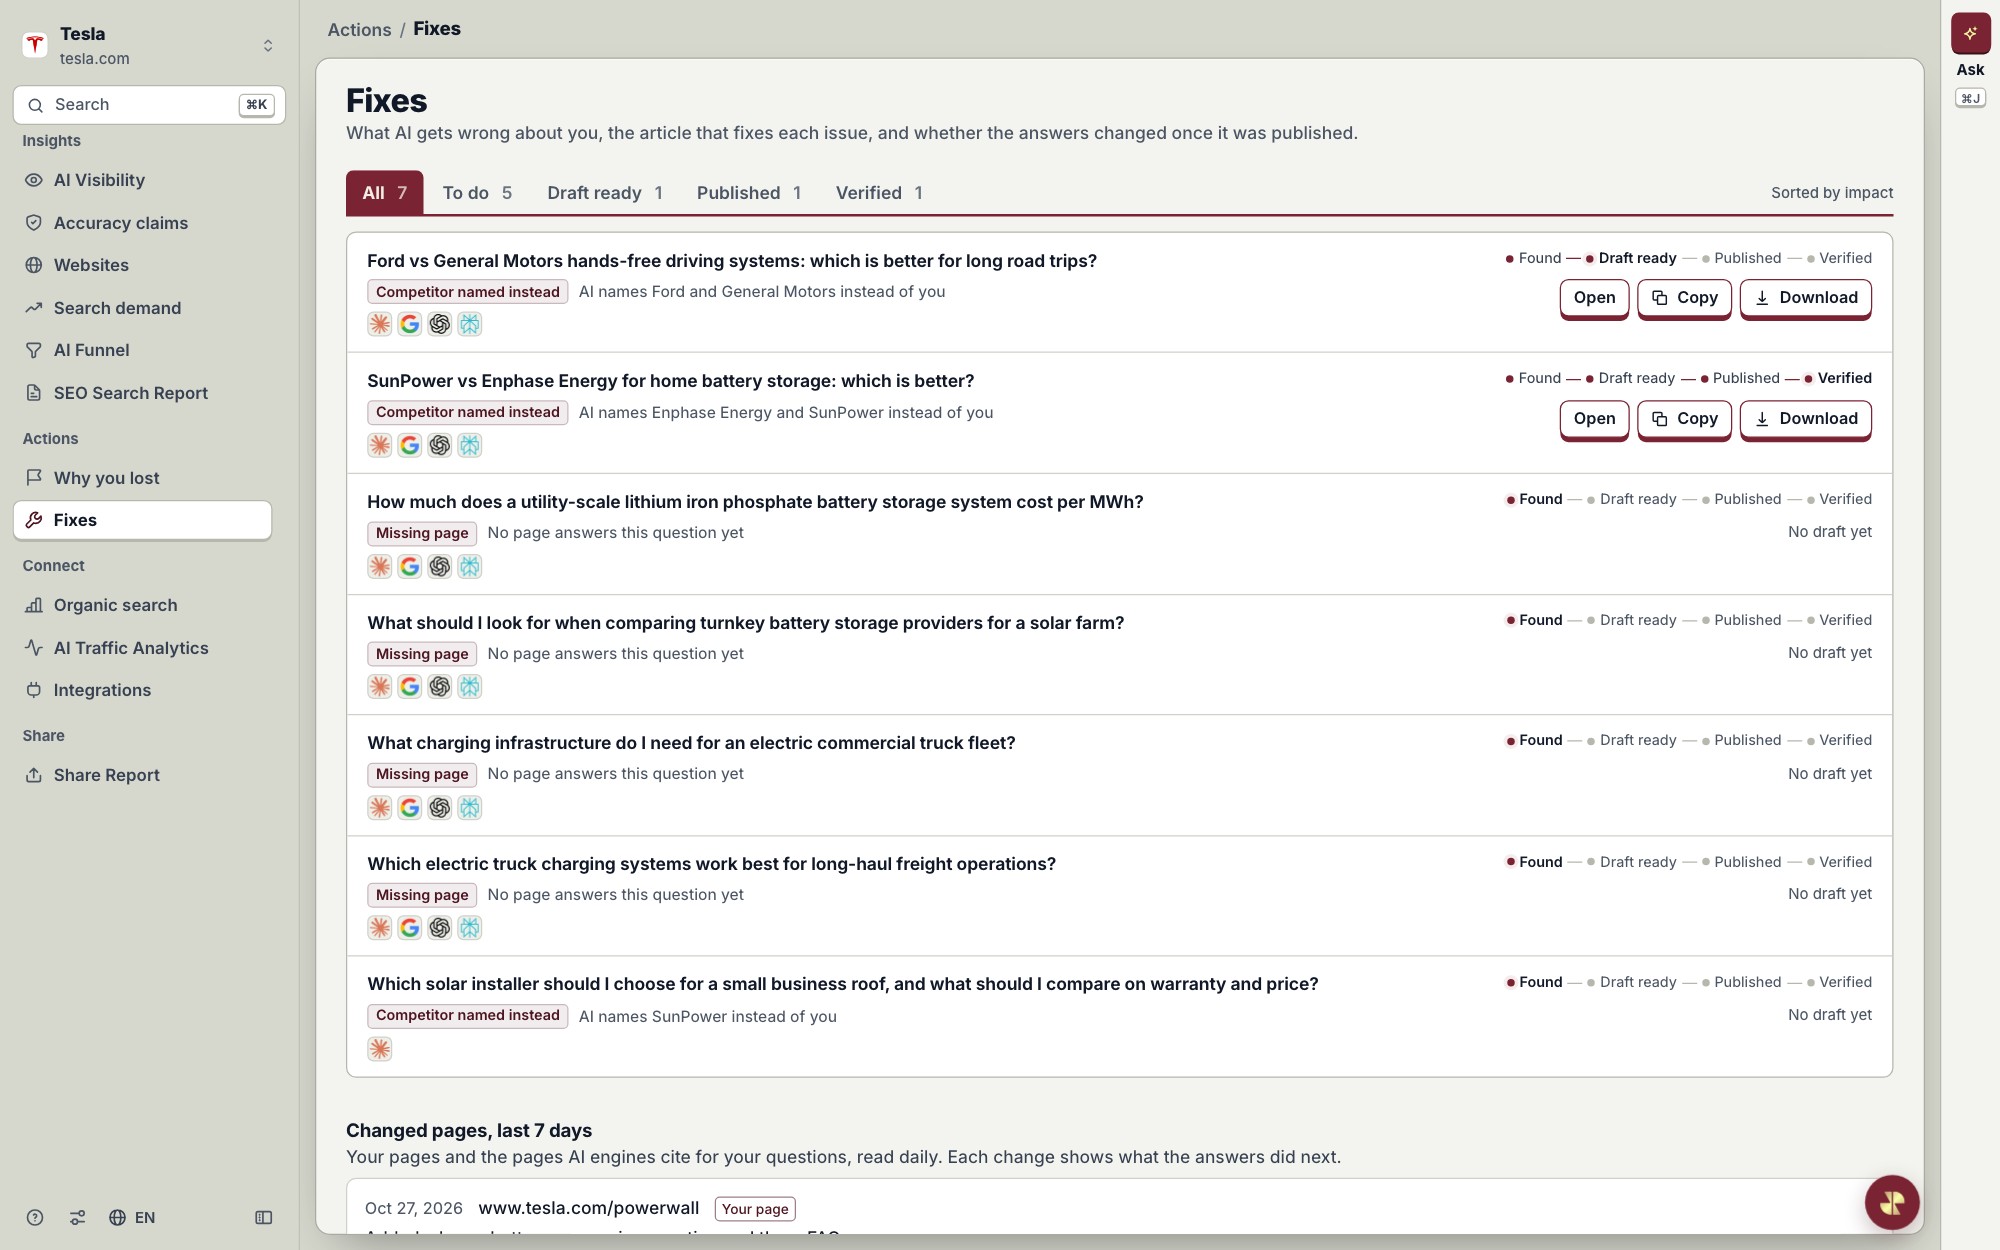2000x1250 pixels.
Task: Open www.tesla.com/powerwall changed page link
Action: tap(588, 1208)
